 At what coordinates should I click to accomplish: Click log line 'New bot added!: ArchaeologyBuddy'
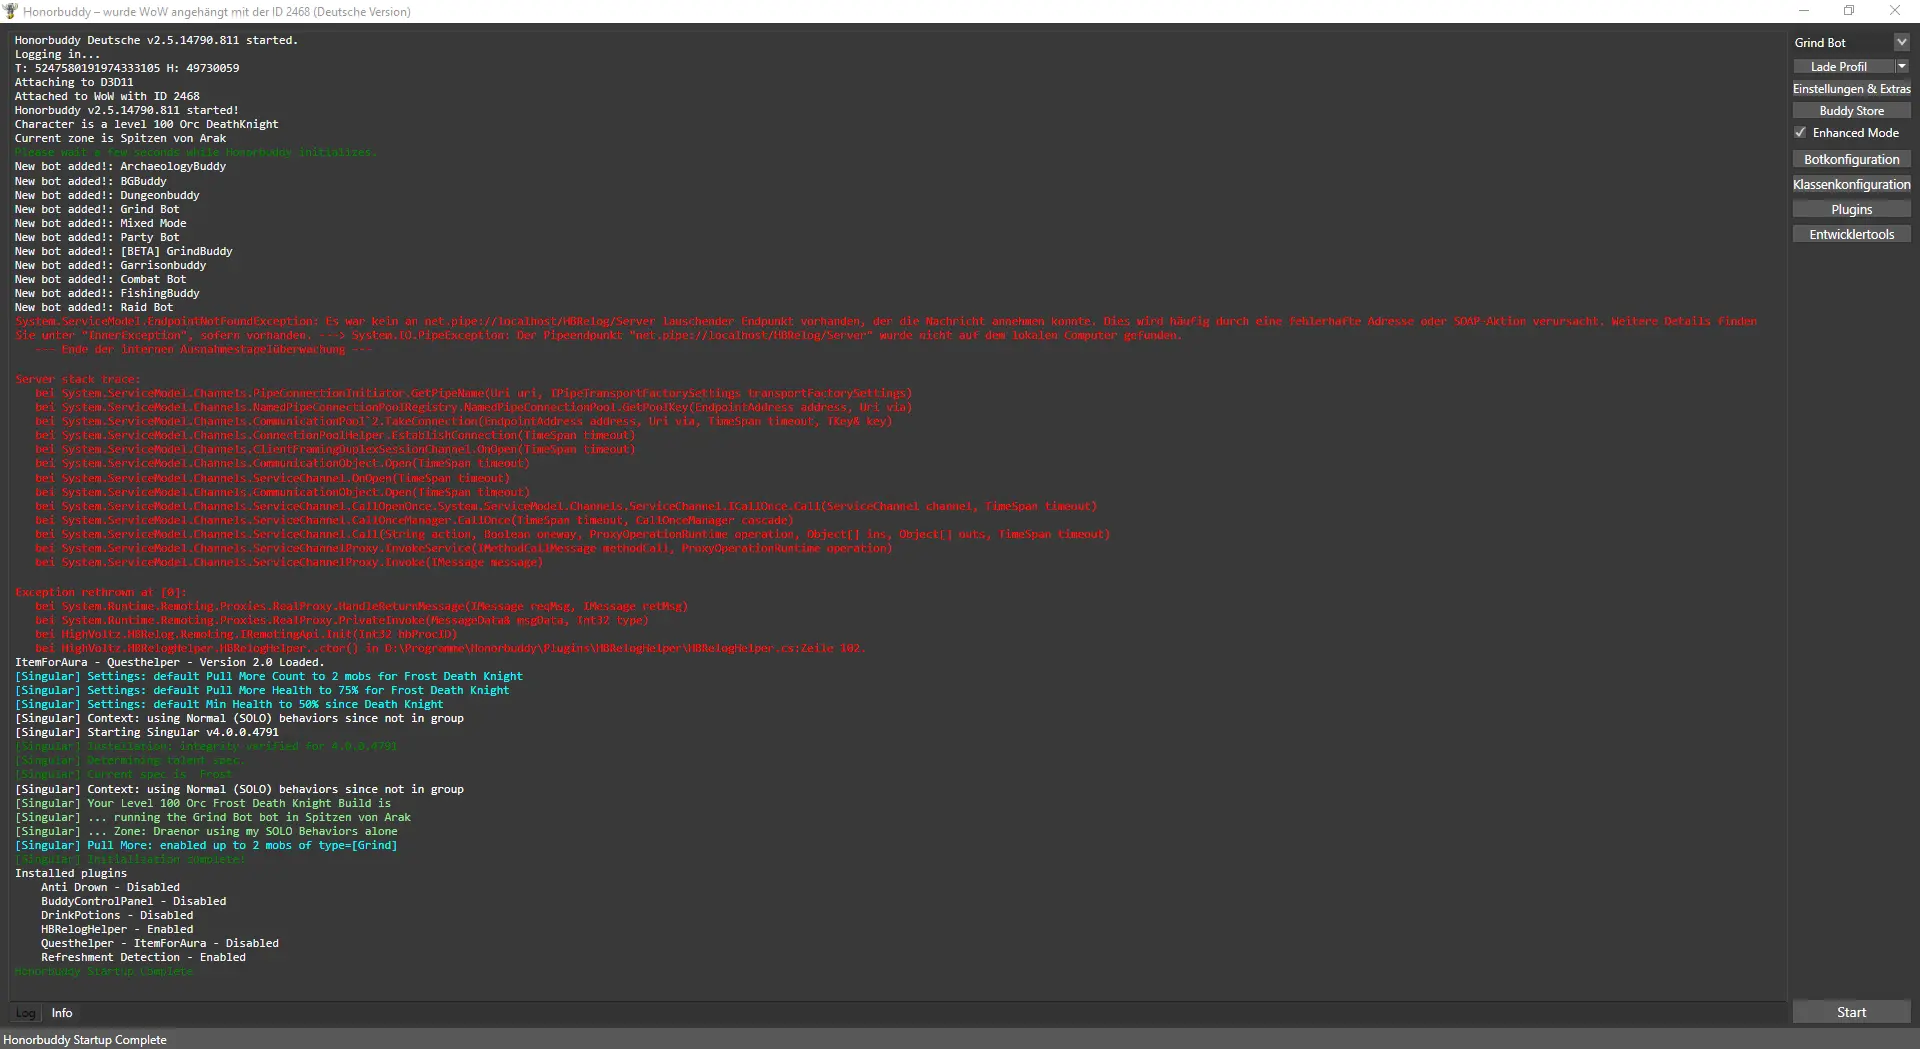pos(121,167)
